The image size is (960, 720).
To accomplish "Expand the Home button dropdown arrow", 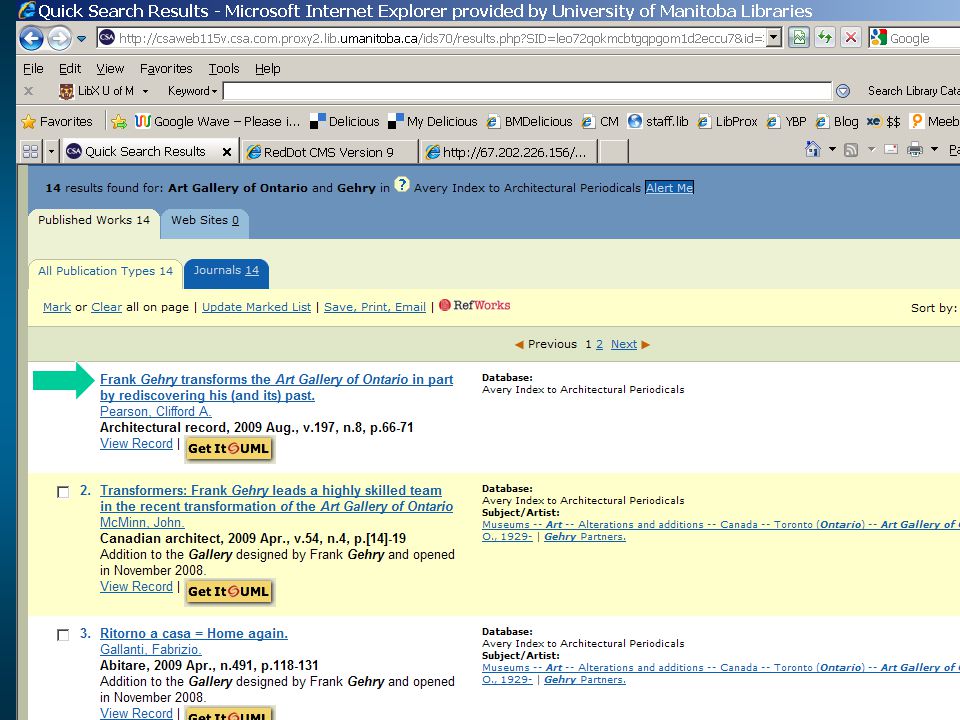I will (832, 149).
